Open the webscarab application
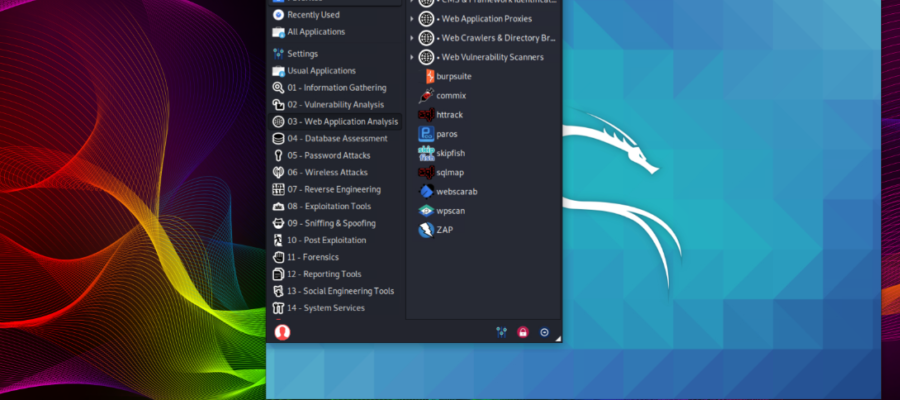 [x=448, y=192]
